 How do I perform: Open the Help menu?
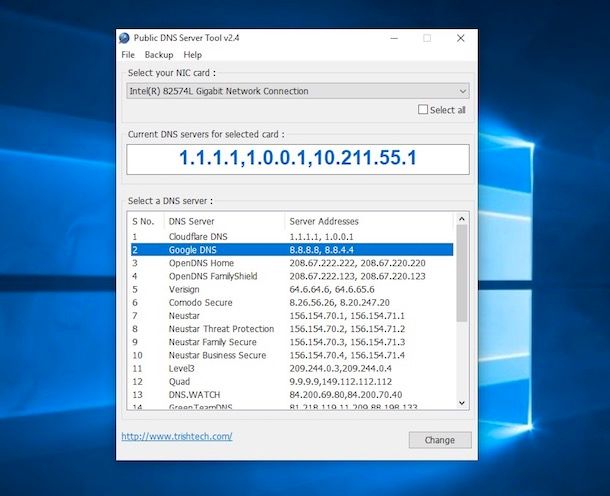click(193, 55)
